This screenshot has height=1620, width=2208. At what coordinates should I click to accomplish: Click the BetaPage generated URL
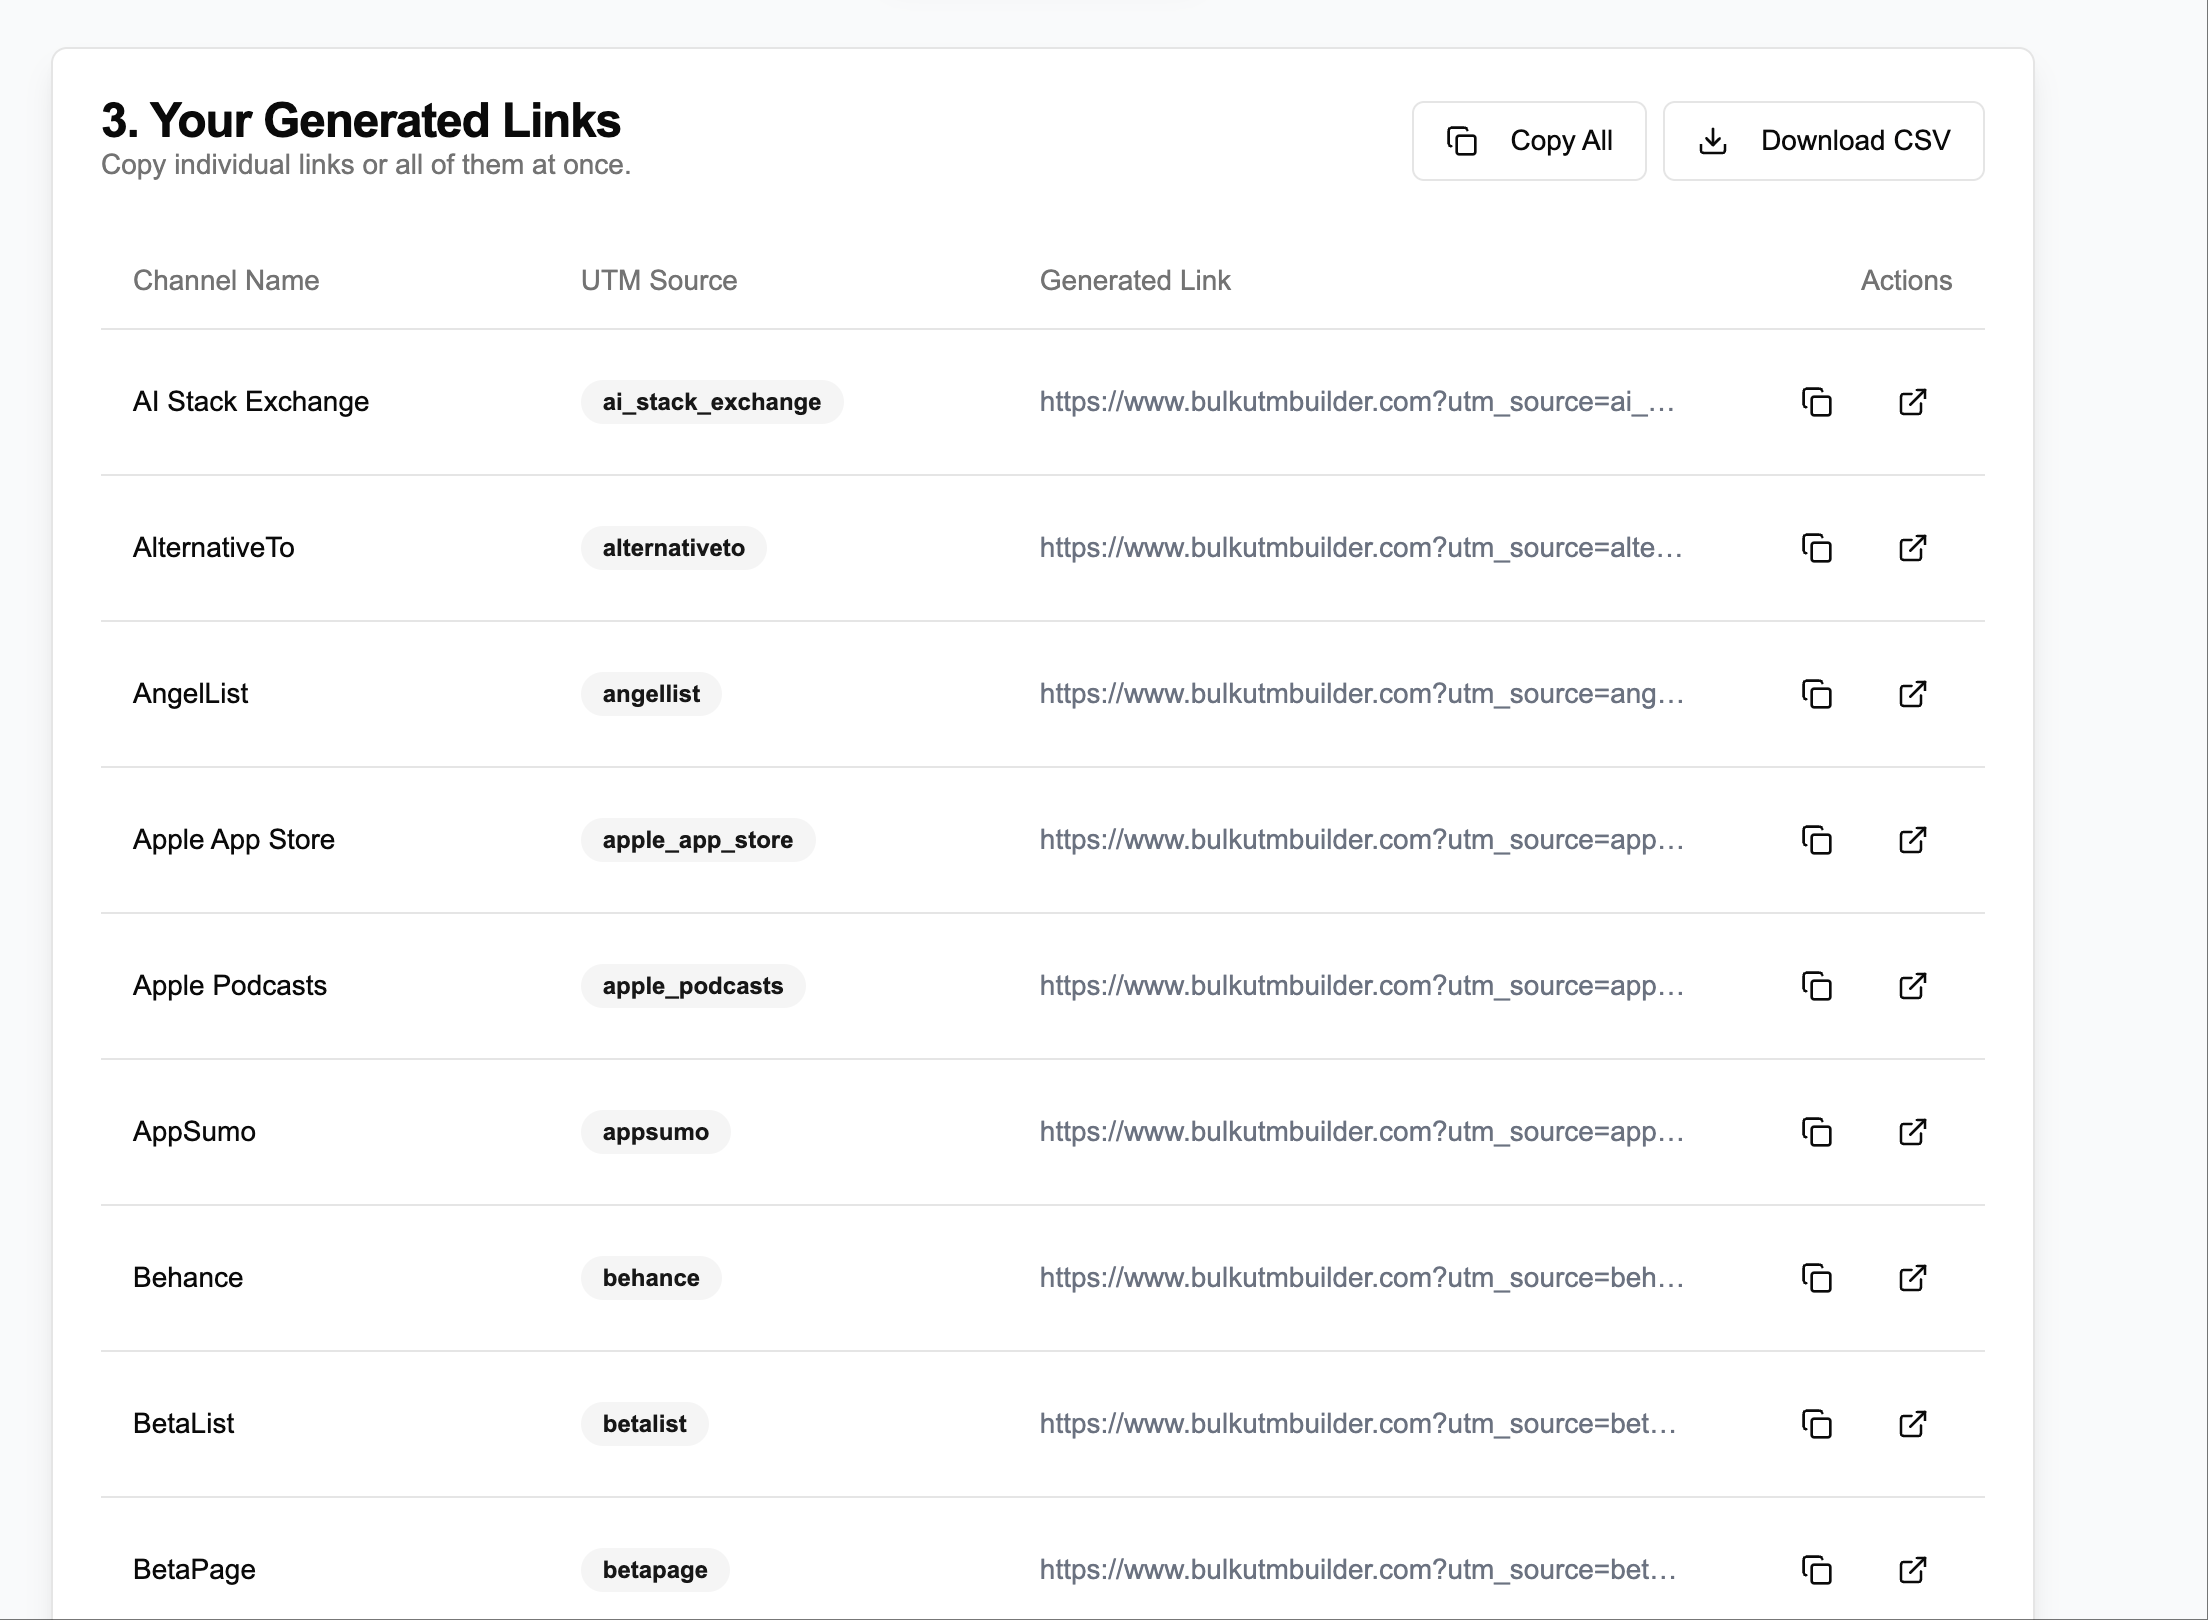pos(1358,1570)
